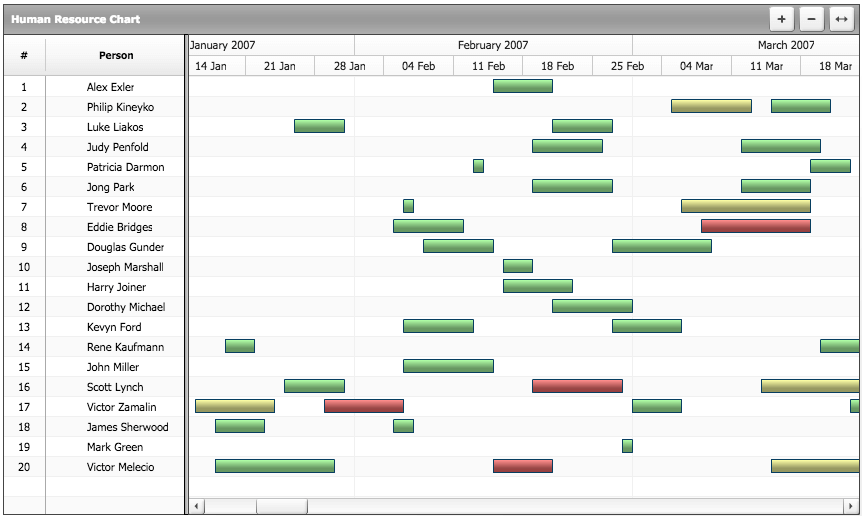The image size is (862, 516).
Task: Select Mark Green's small green task
Action: 627,446
